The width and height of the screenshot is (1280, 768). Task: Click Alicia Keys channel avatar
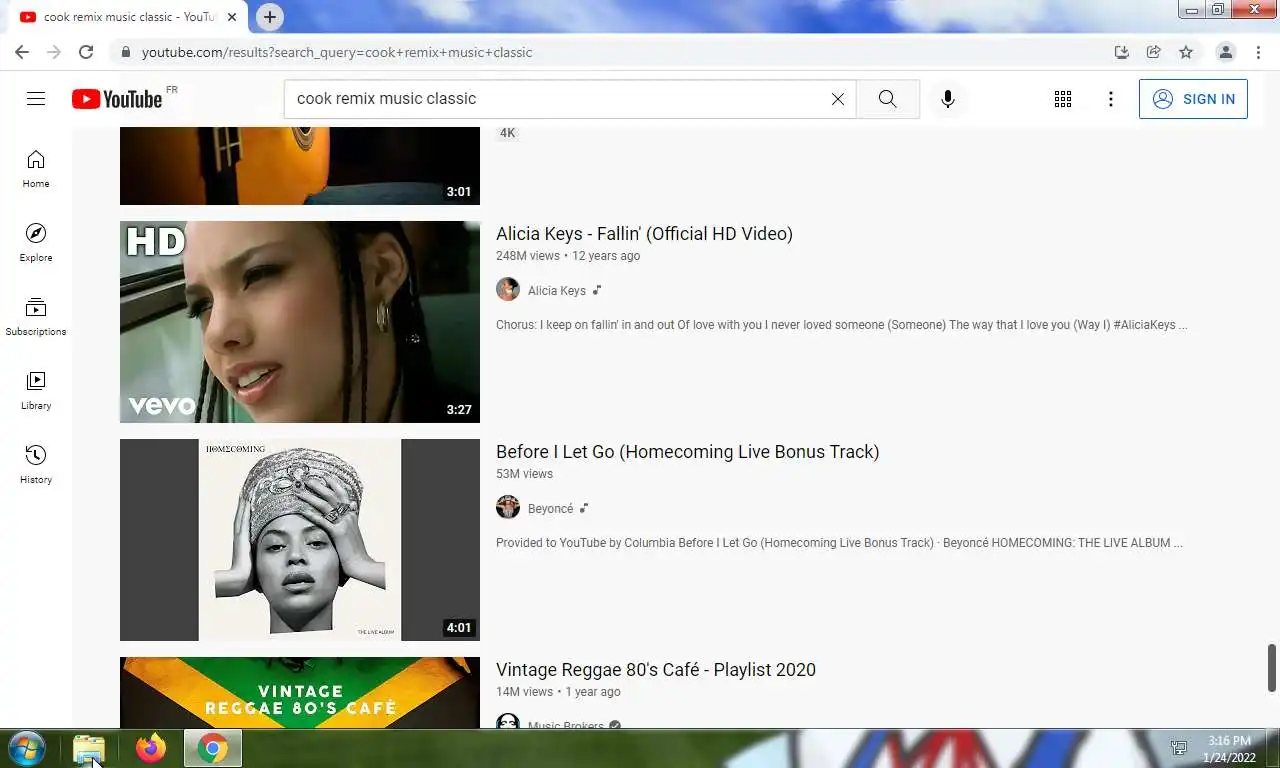point(508,290)
